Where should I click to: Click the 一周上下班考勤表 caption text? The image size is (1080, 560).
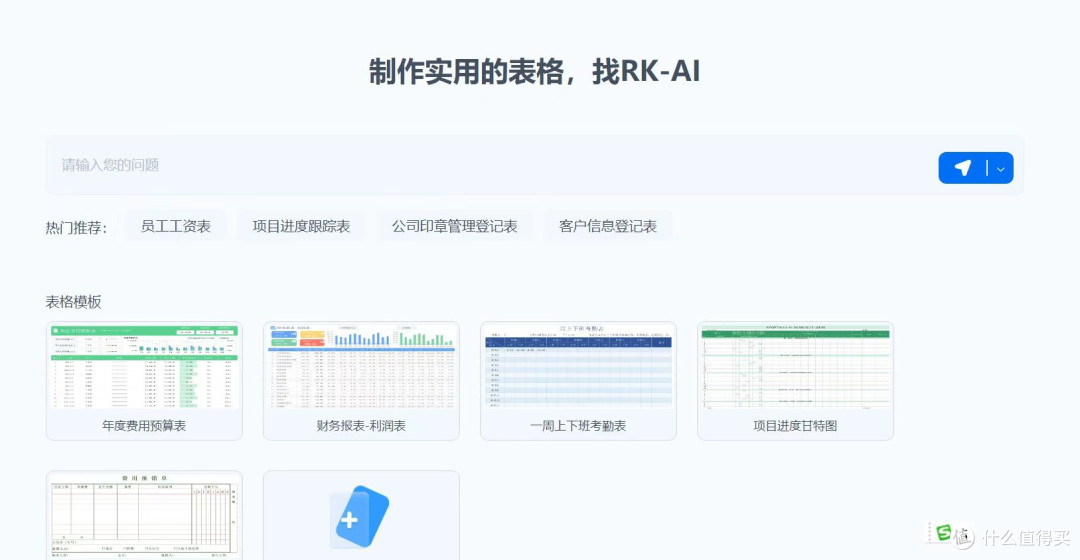tap(579, 426)
